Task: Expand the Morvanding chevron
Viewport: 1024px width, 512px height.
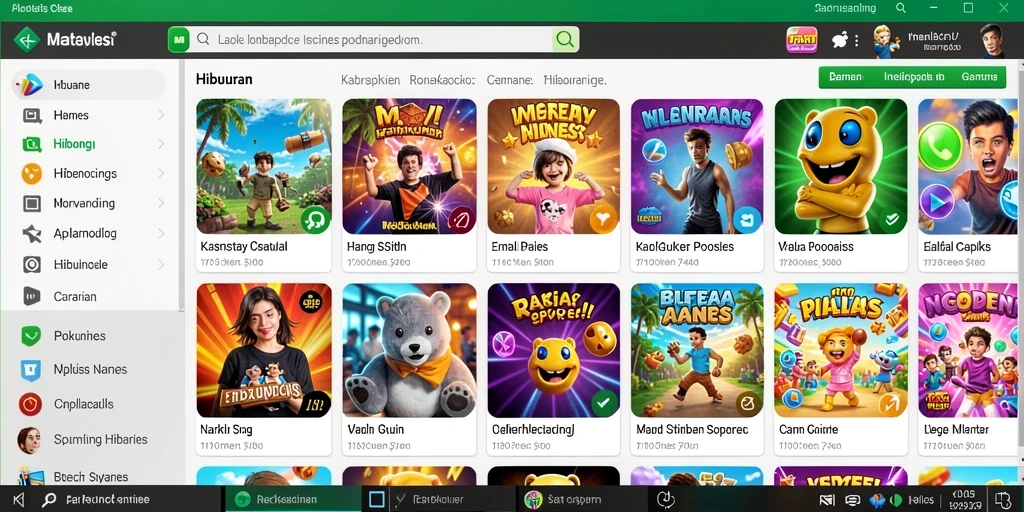Action: [161, 203]
